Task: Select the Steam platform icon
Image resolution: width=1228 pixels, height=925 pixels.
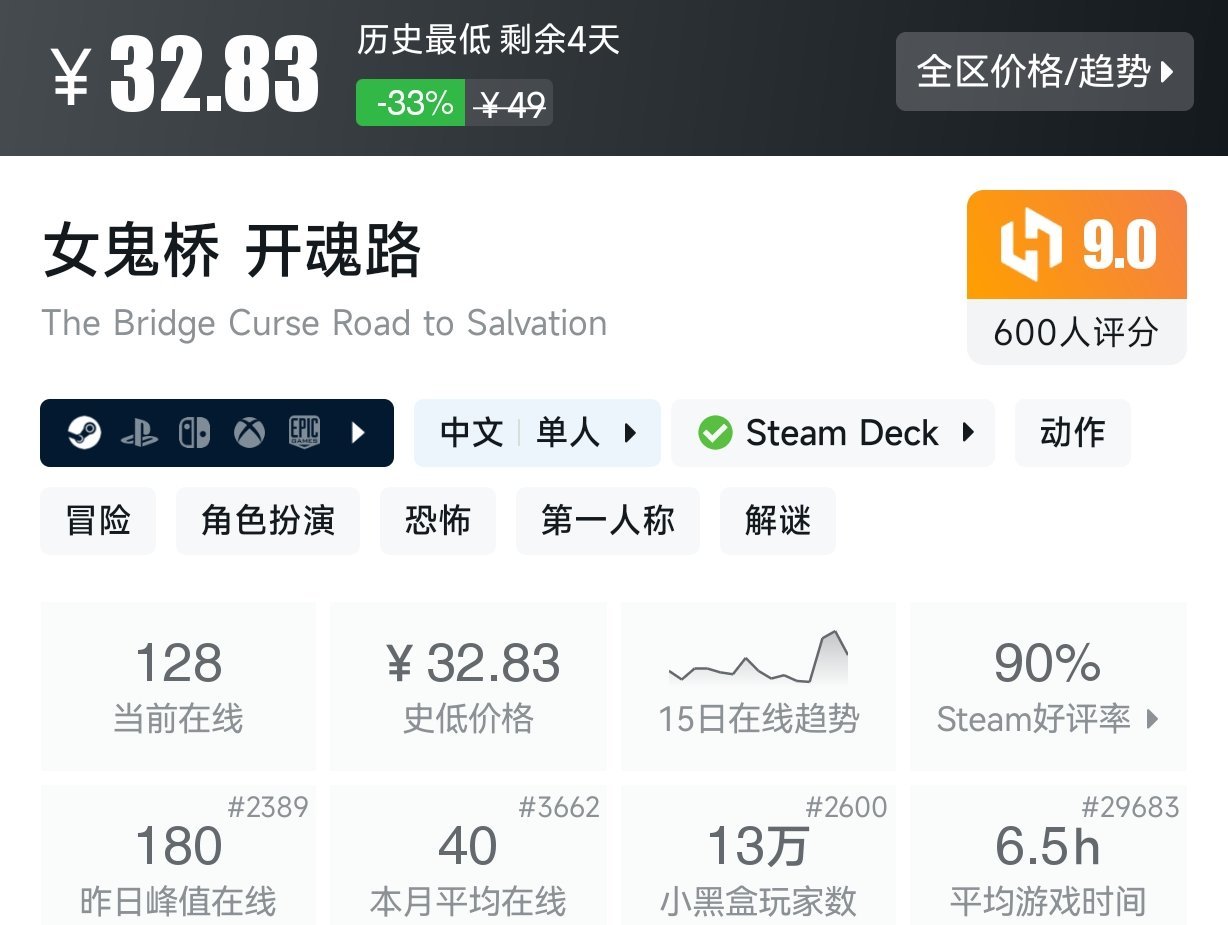Action: (88, 433)
